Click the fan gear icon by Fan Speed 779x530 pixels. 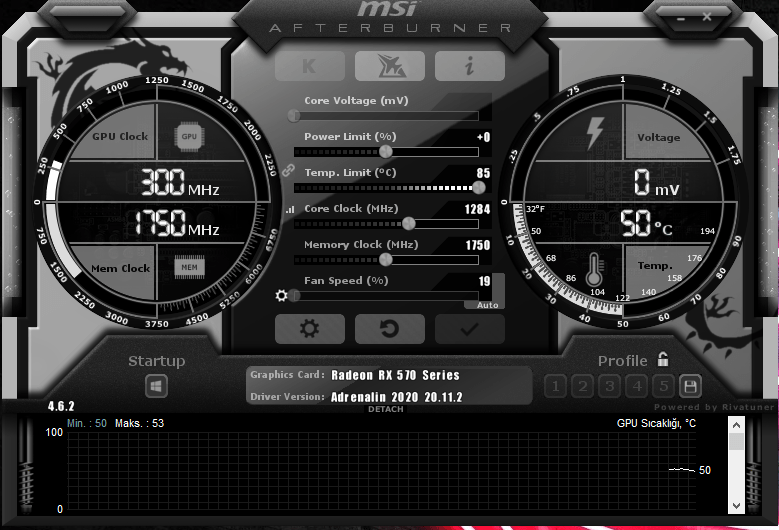coord(281,296)
